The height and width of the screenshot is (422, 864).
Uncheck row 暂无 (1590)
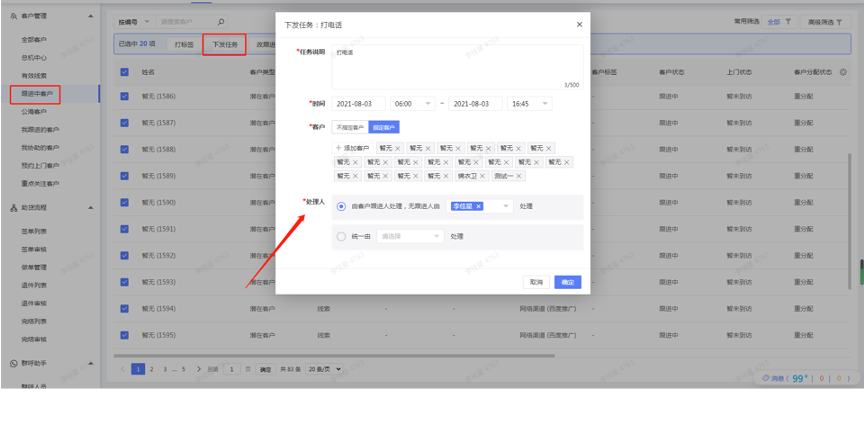click(125, 202)
